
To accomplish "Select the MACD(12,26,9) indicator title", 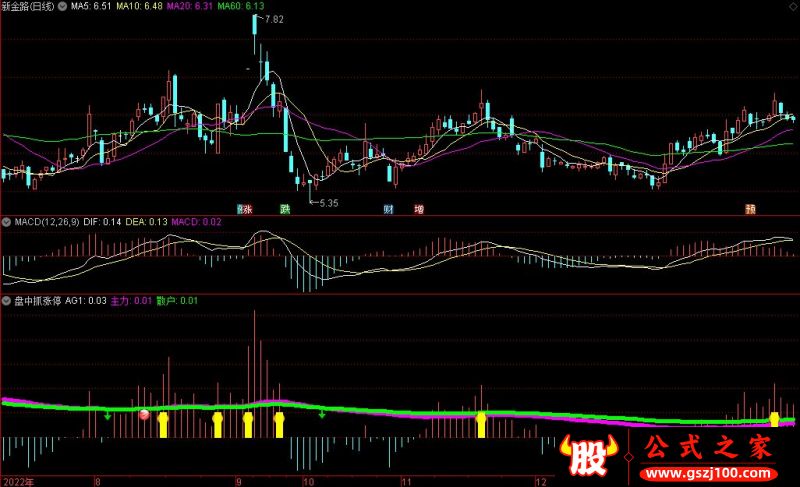I will [47, 222].
